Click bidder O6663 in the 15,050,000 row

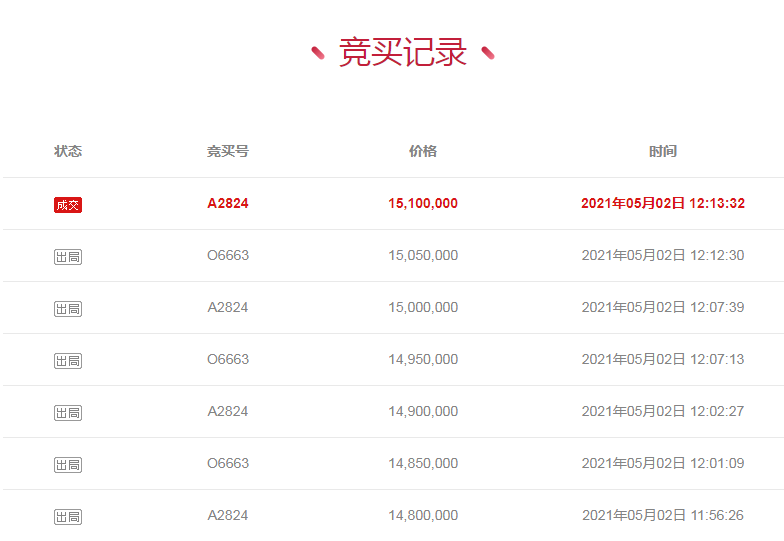click(x=228, y=256)
